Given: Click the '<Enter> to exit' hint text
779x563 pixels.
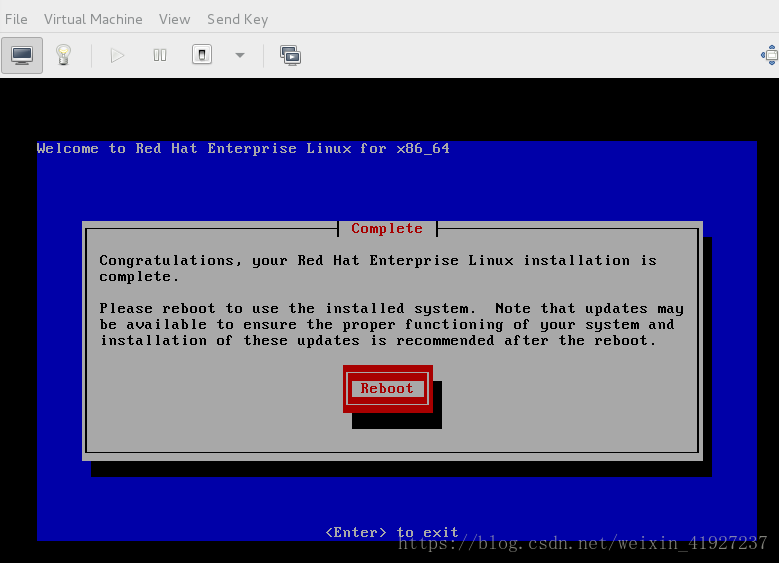Looking at the screenshot, I should coord(391,532).
